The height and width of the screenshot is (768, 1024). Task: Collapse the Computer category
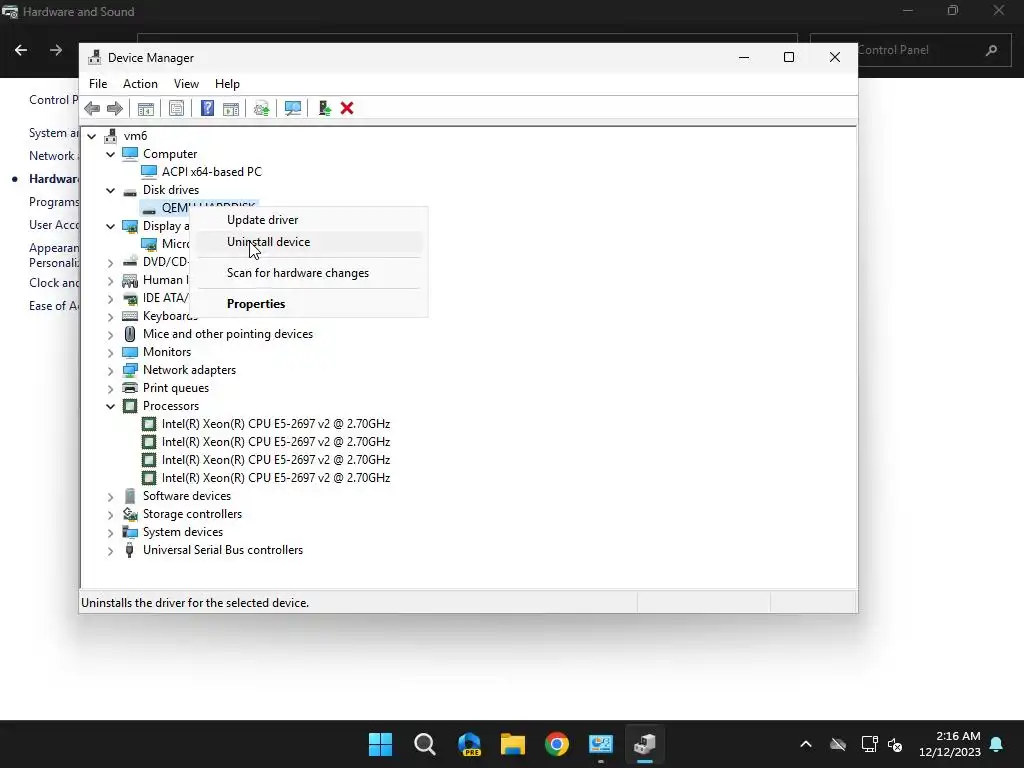coord(110,154)
